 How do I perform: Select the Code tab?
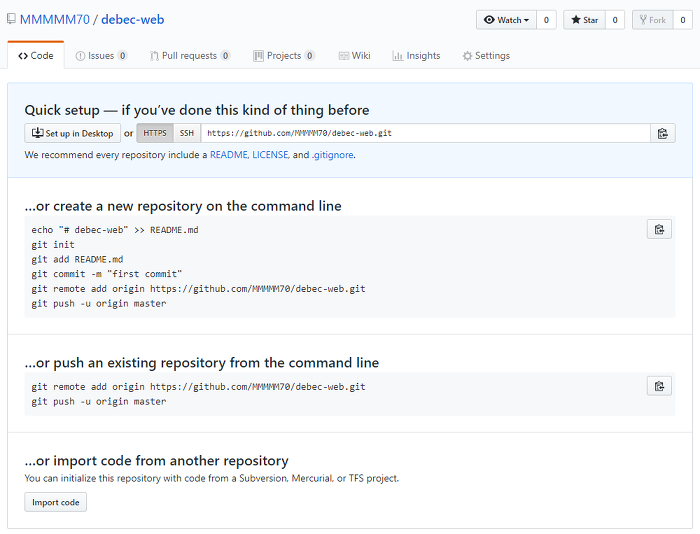(x=36, y=56)
